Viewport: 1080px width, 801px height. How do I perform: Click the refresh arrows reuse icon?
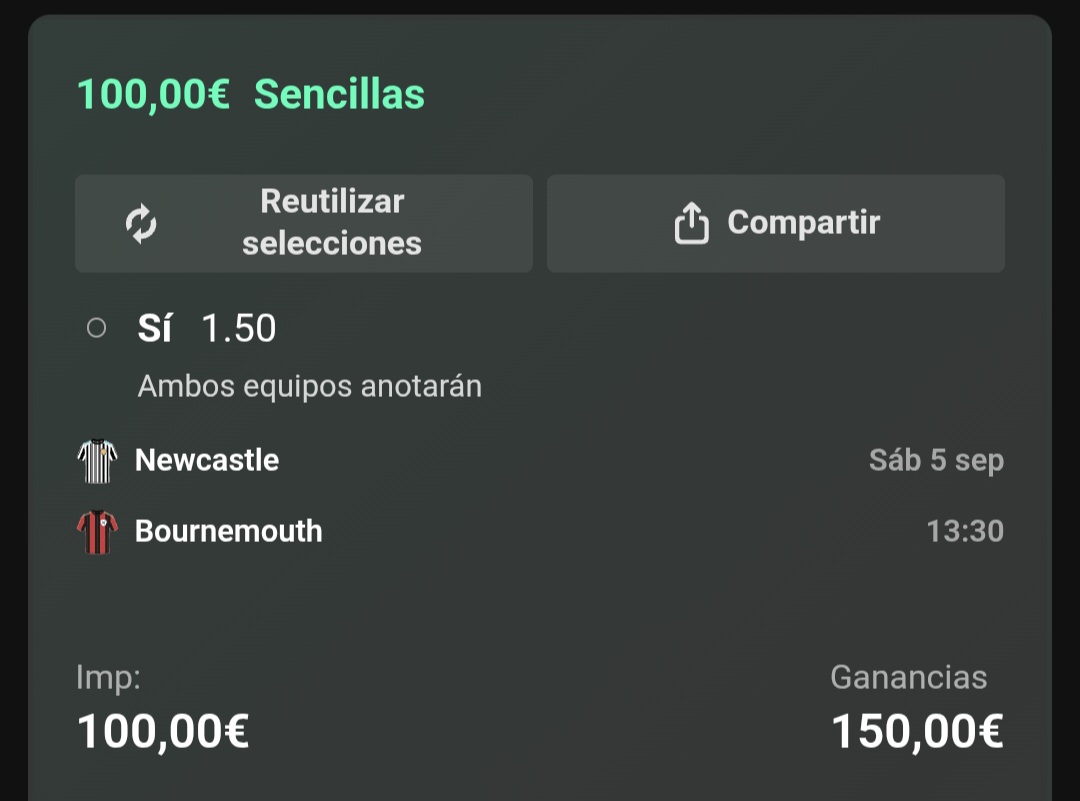coord(141,224)
